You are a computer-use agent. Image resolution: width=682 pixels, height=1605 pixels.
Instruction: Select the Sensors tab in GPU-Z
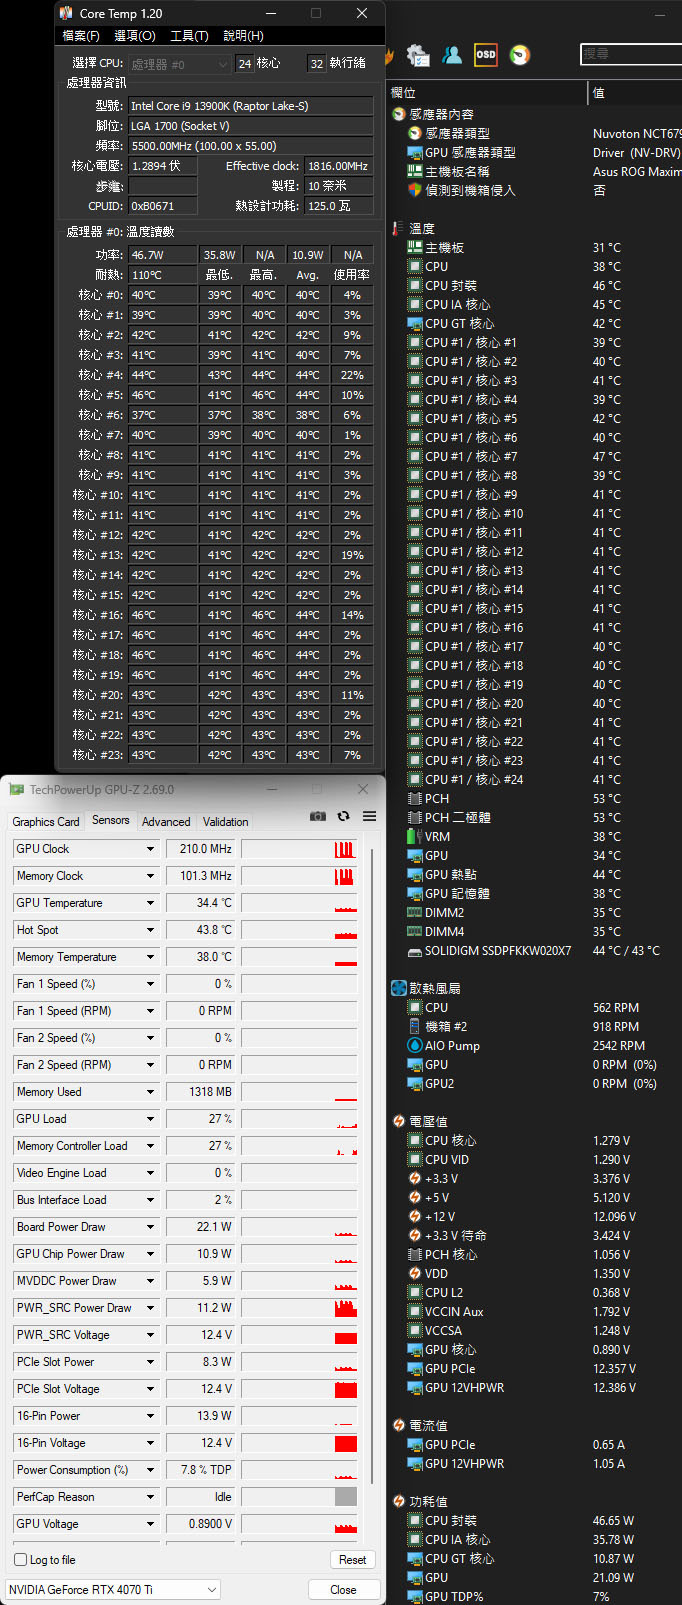pos(111,820)
